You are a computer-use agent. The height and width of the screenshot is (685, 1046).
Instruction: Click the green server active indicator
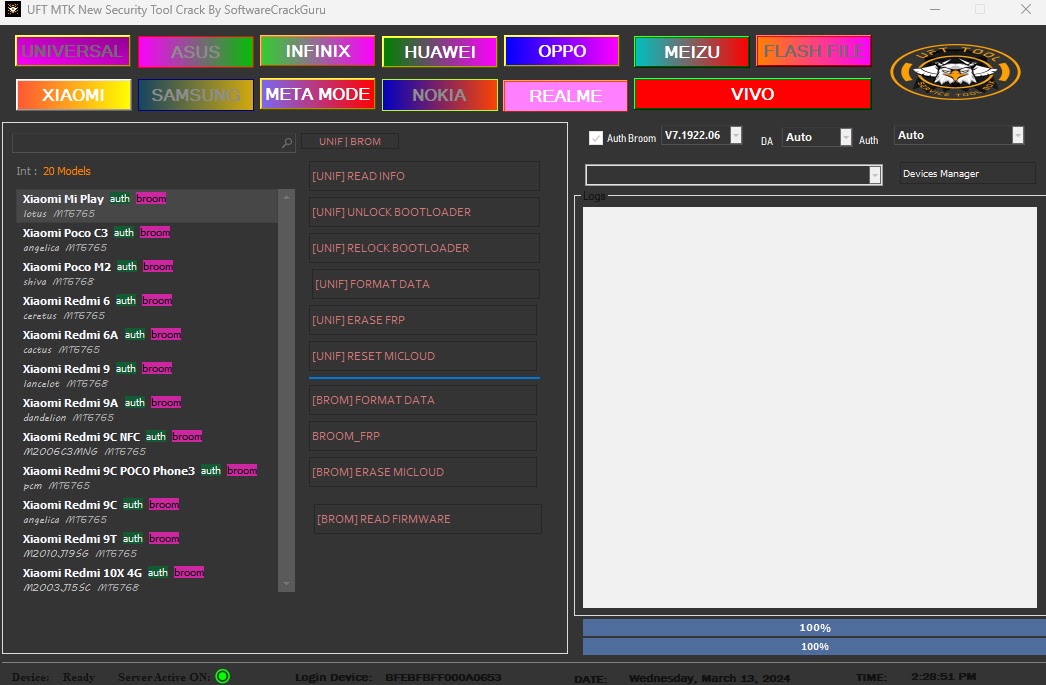223,676
